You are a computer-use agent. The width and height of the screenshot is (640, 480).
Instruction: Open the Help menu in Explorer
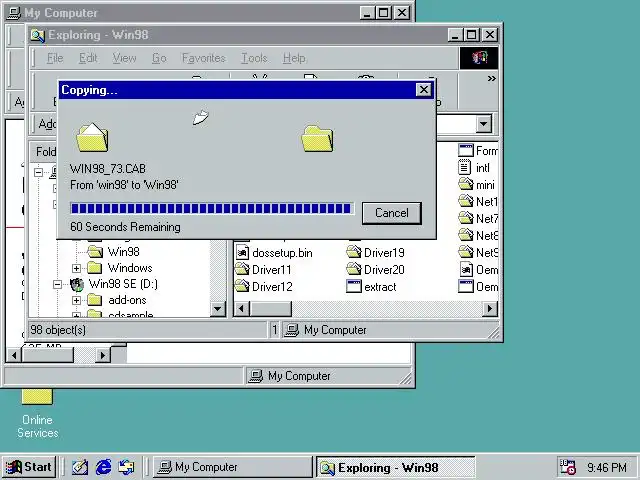click(x=294, y=58)
